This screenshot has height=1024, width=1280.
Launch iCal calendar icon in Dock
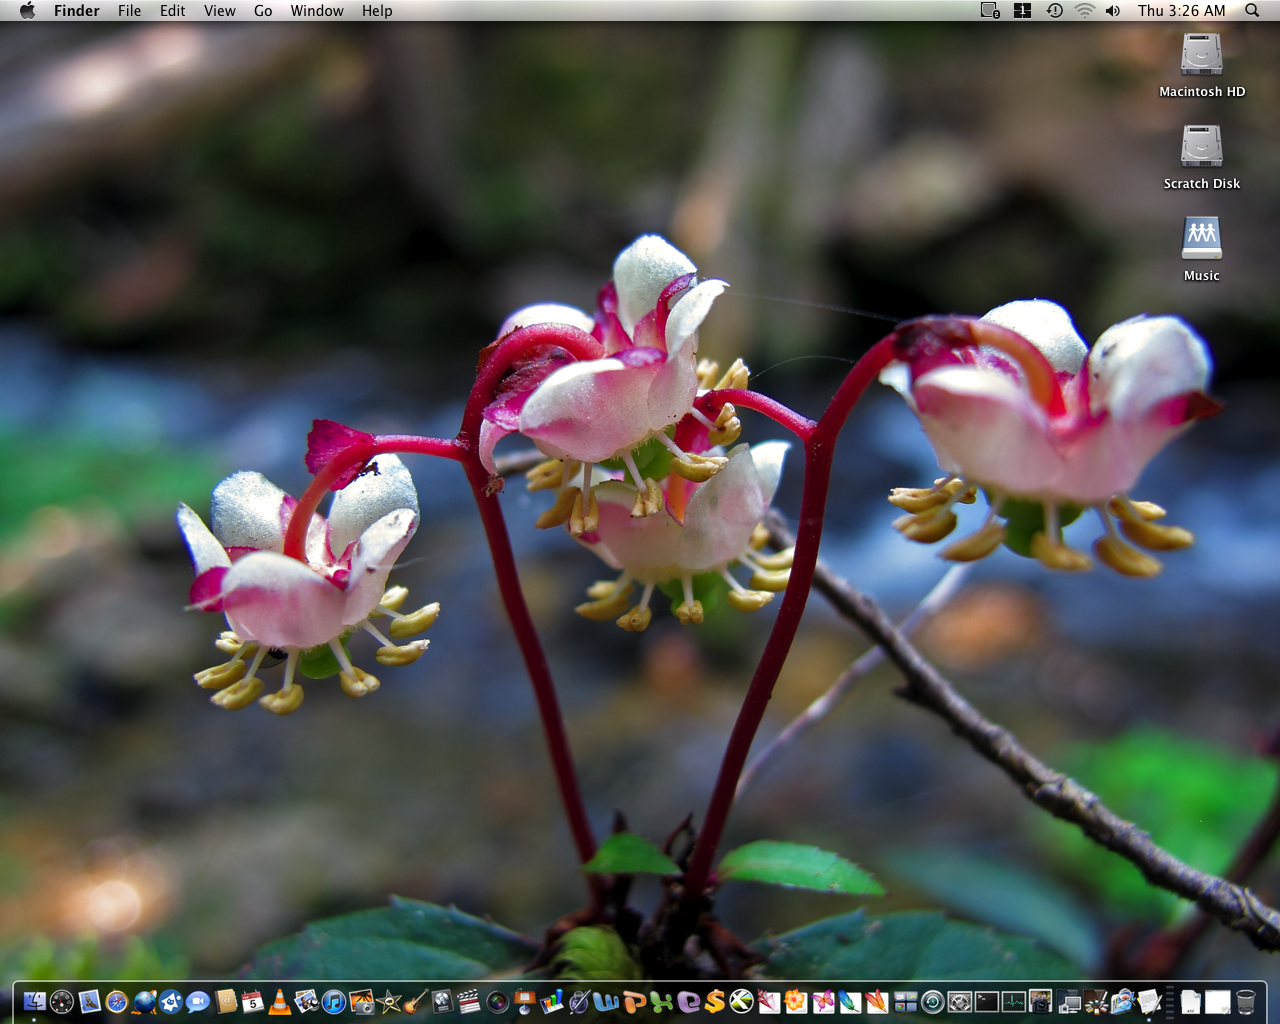(x=253, y=1001)
